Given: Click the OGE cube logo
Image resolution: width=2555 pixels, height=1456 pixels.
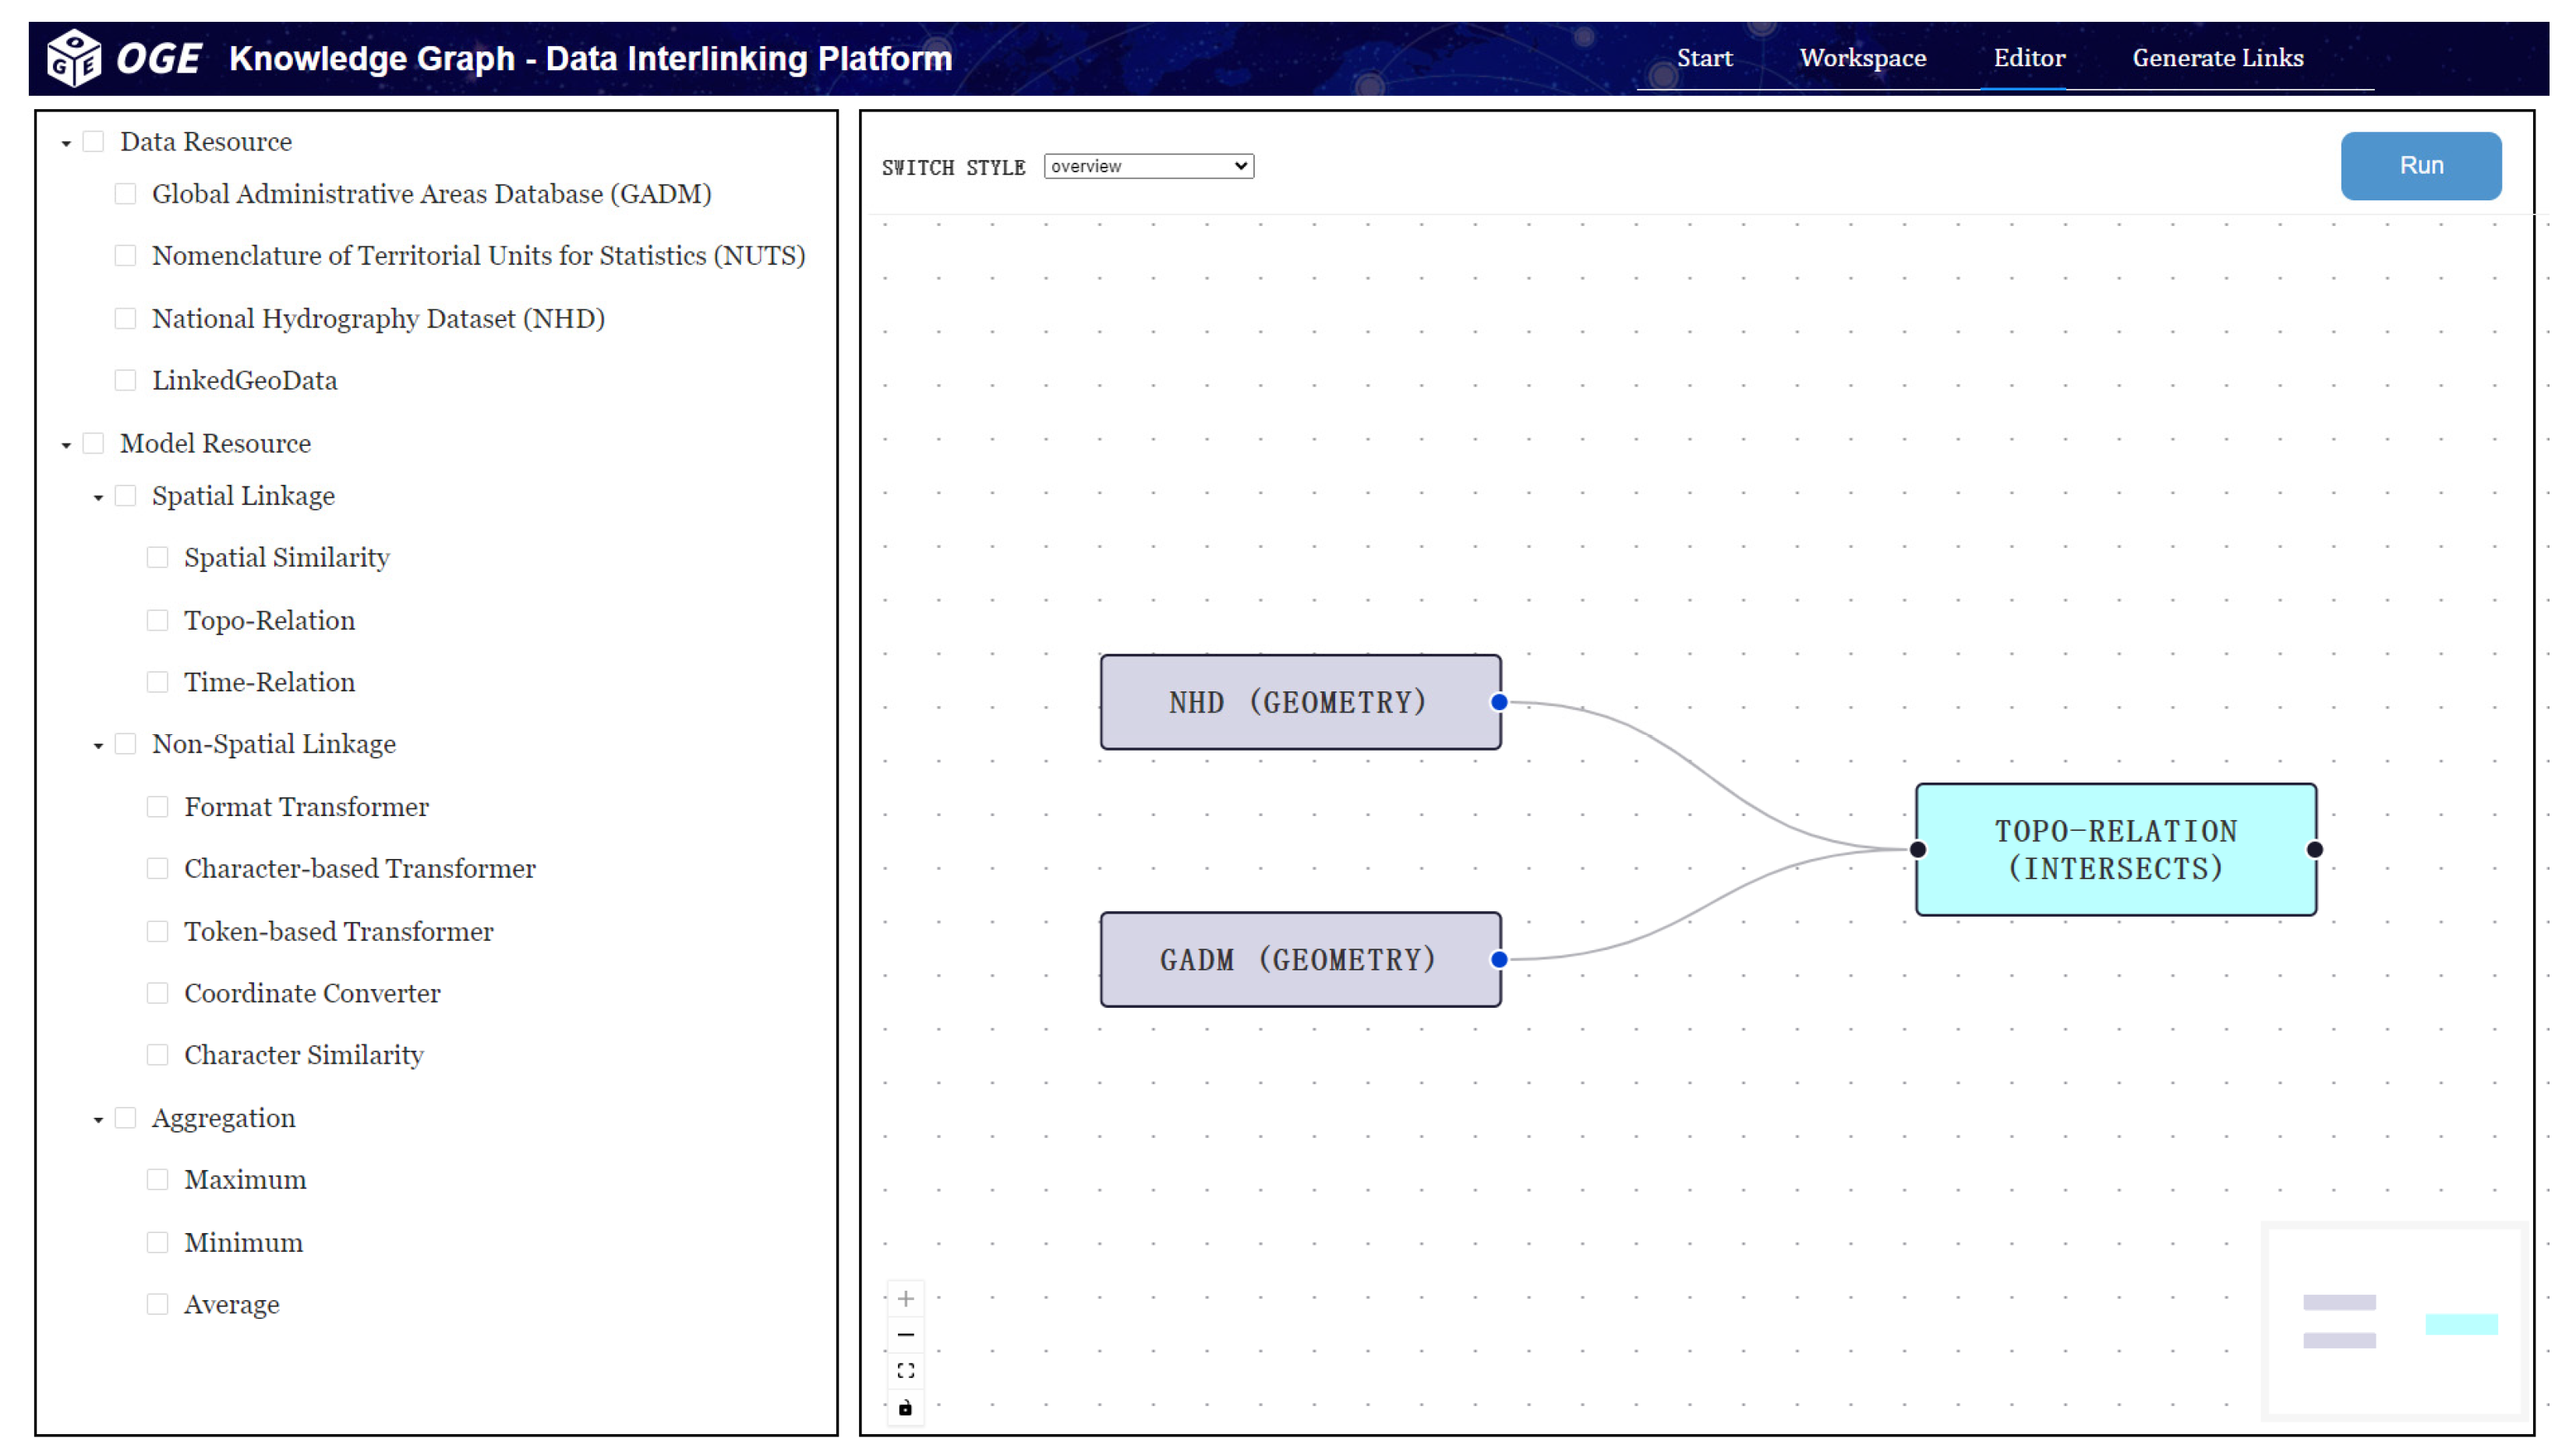Looking at the screenshot, I should [73, 58].
